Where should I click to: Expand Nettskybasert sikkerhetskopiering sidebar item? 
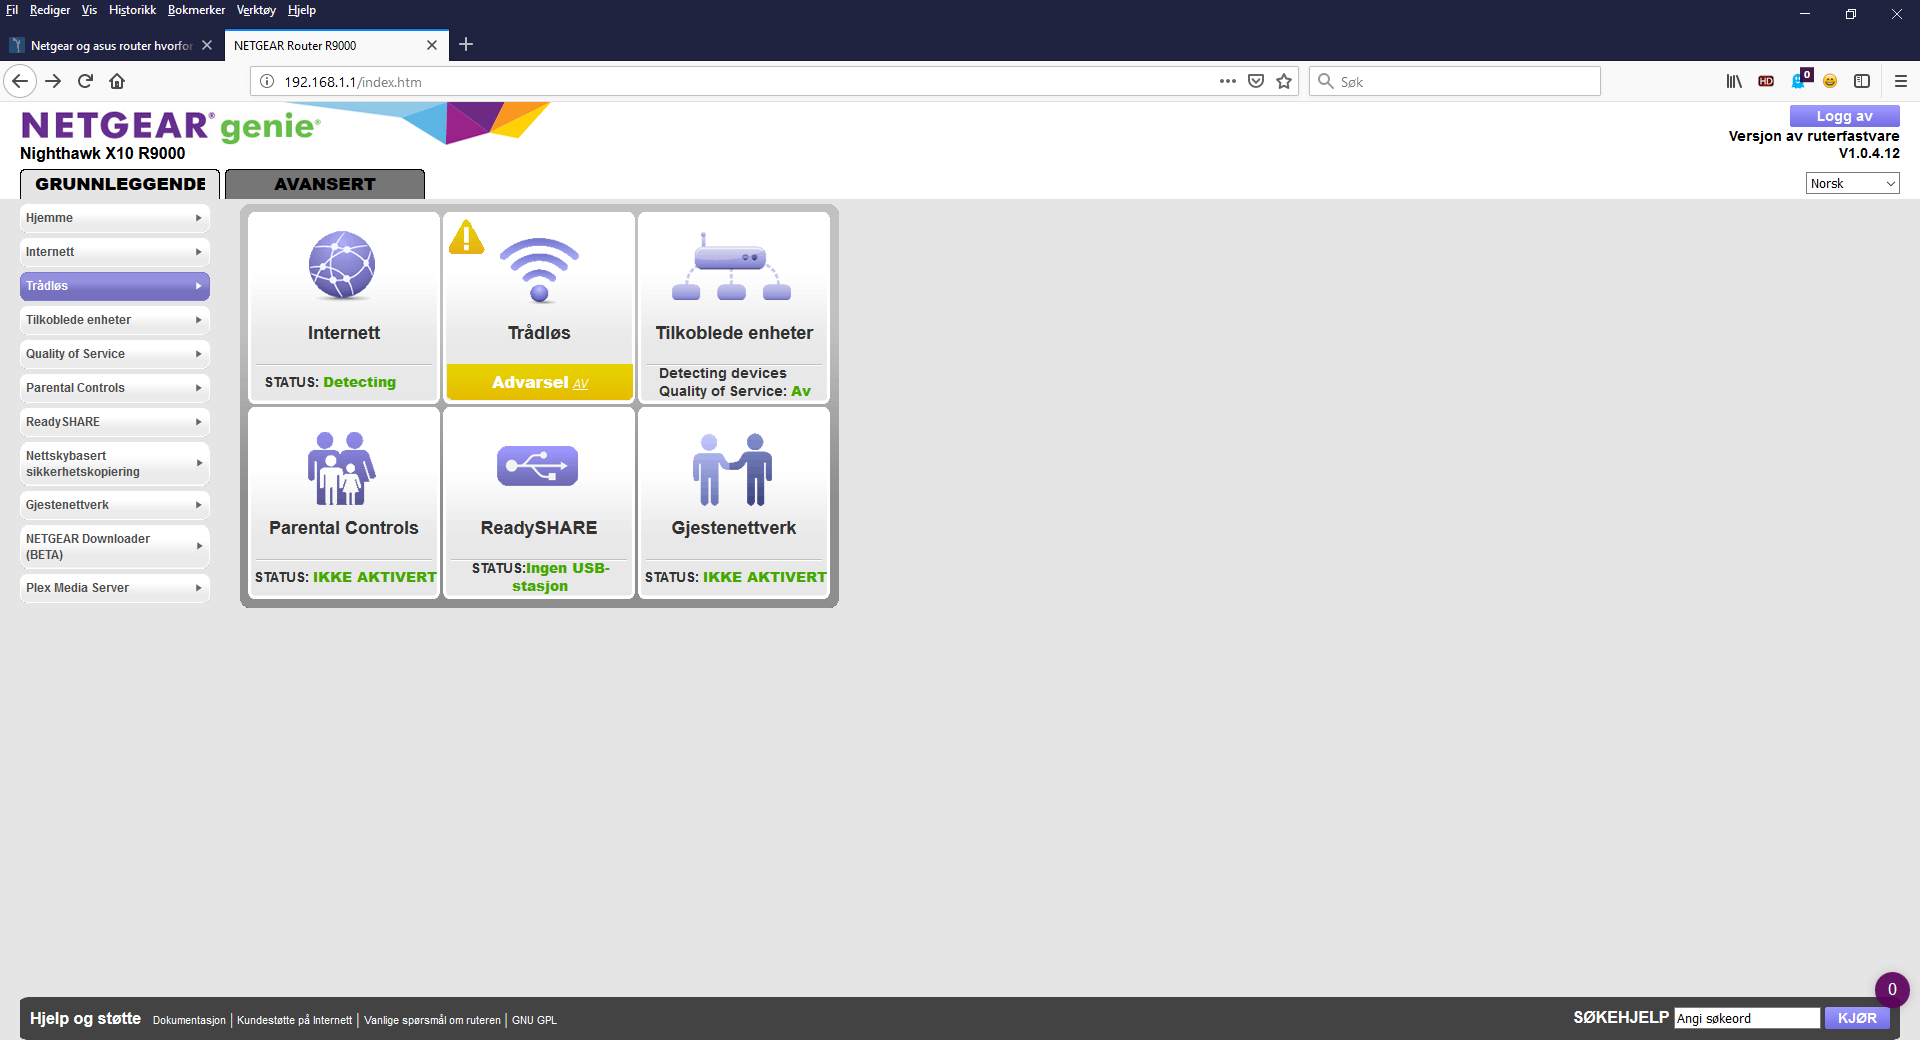pyautogui.click(x=115, y=463)
